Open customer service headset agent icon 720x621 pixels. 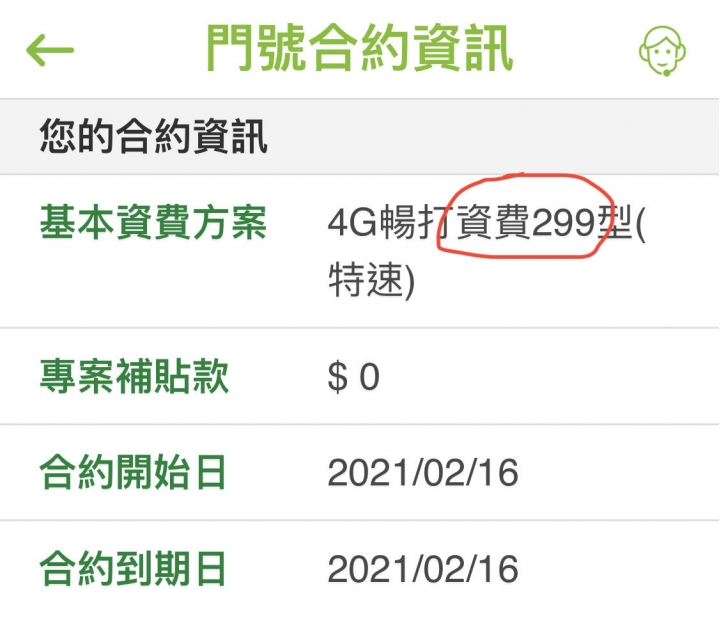click(662, 51)
